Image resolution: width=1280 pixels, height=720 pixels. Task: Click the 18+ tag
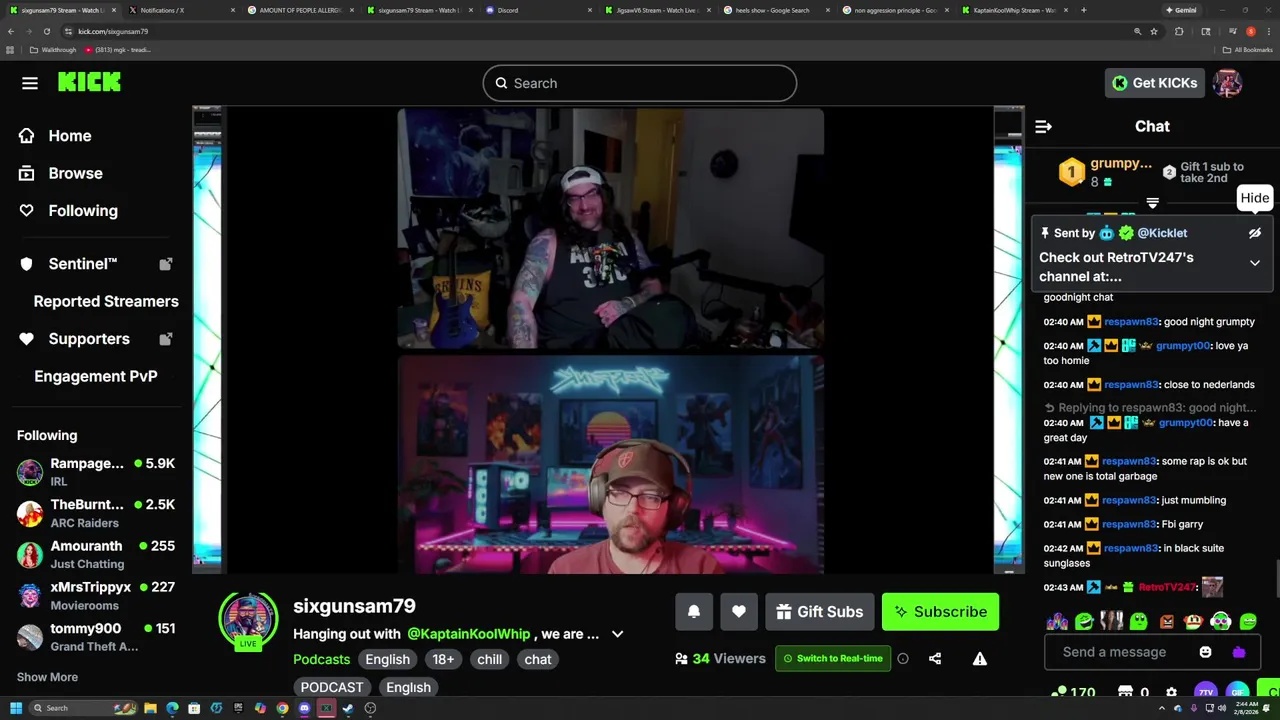(x=443, y=660)
